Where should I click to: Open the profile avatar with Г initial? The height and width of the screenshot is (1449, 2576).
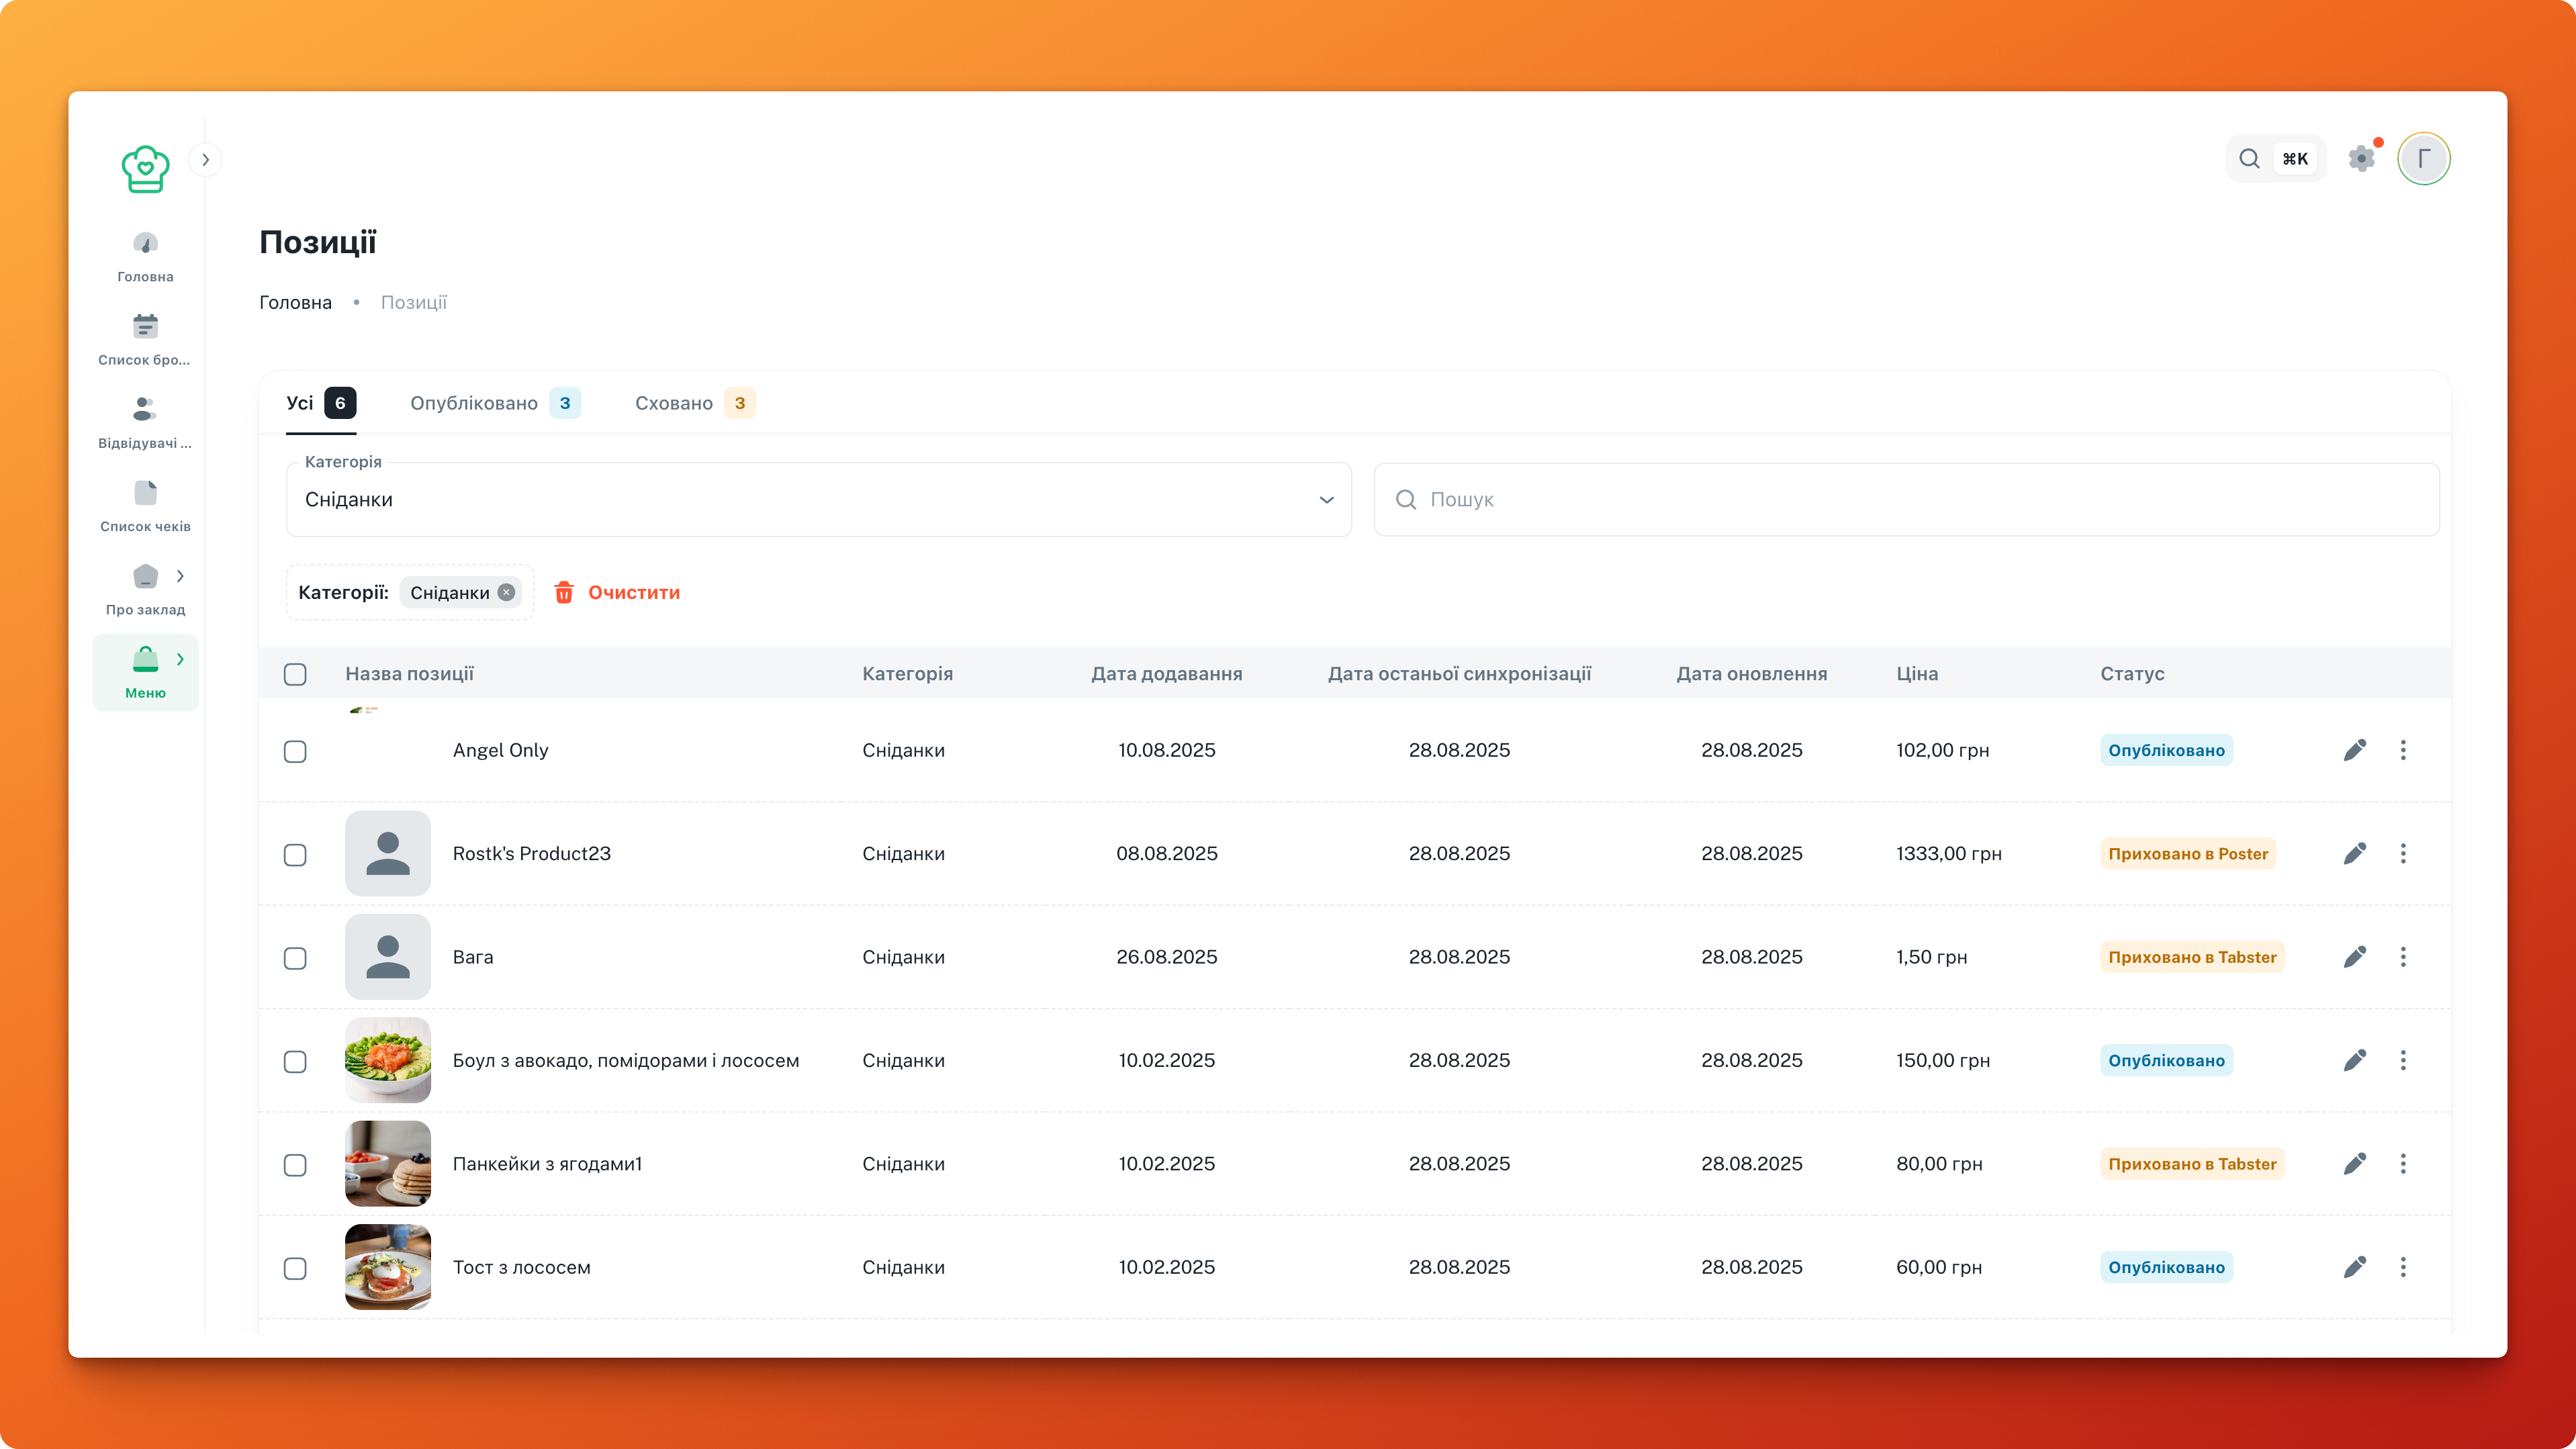coord(2424,158)
